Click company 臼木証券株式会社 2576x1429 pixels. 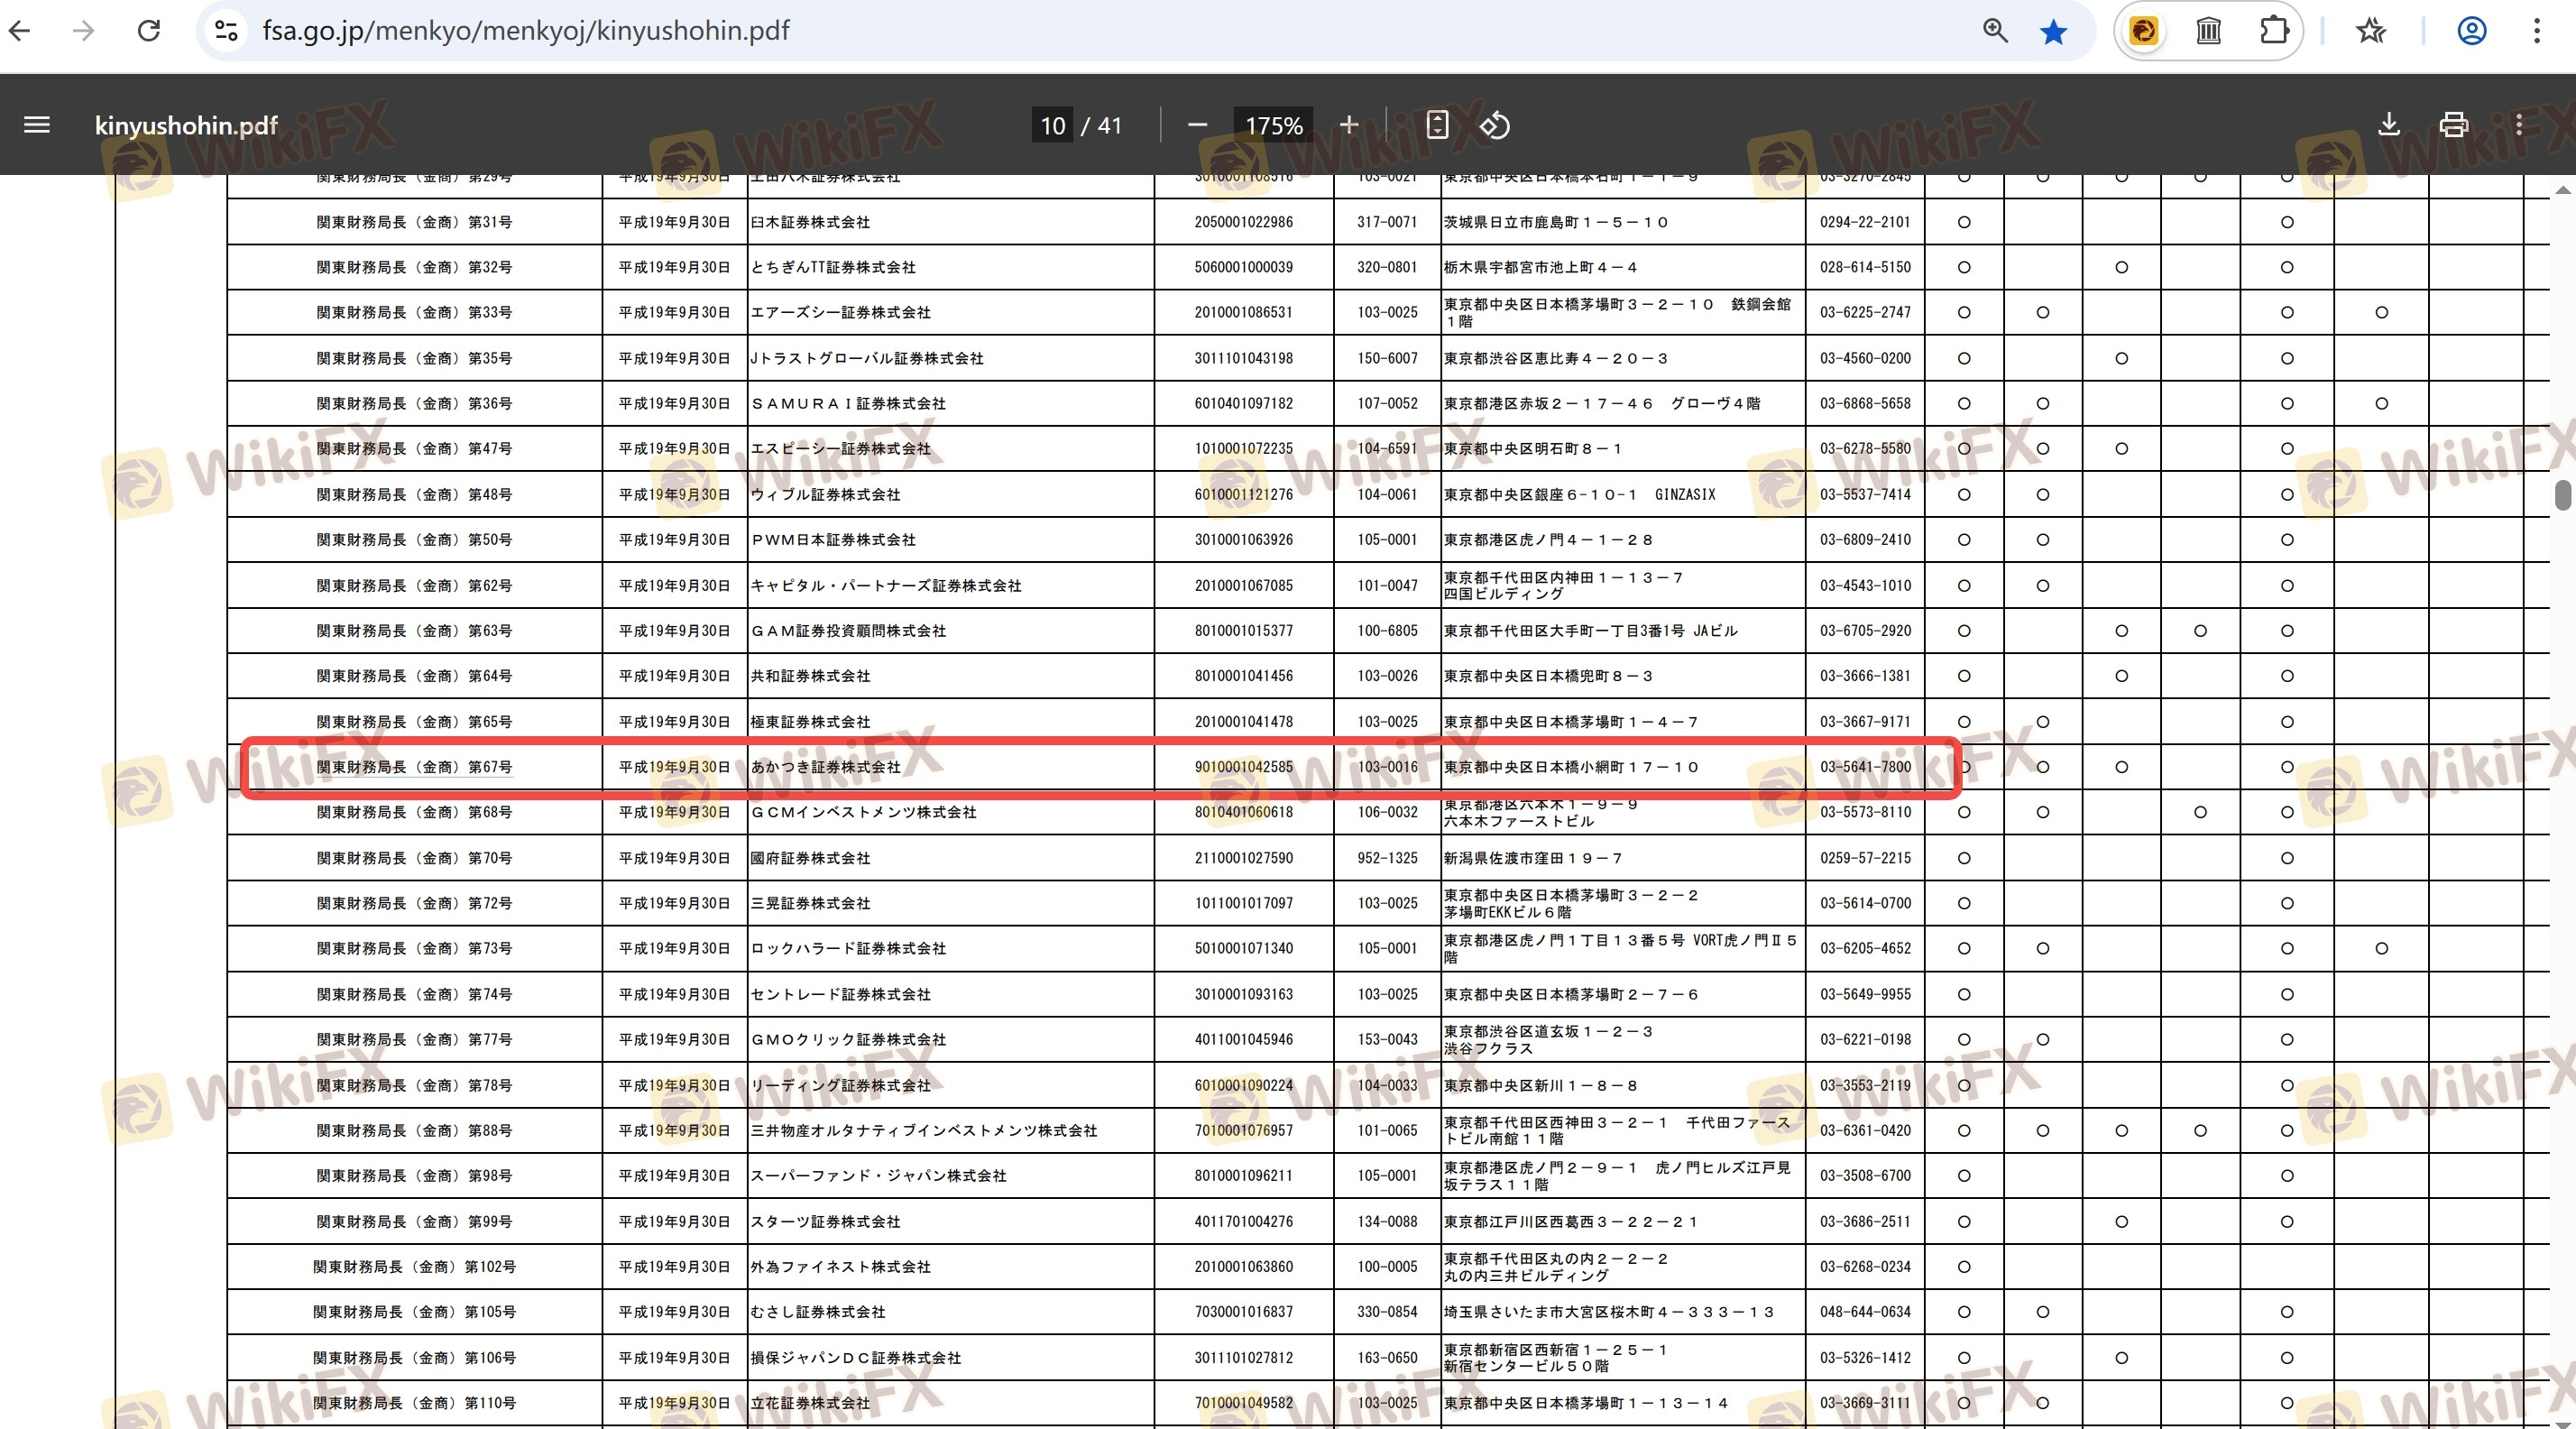point(810,222)
